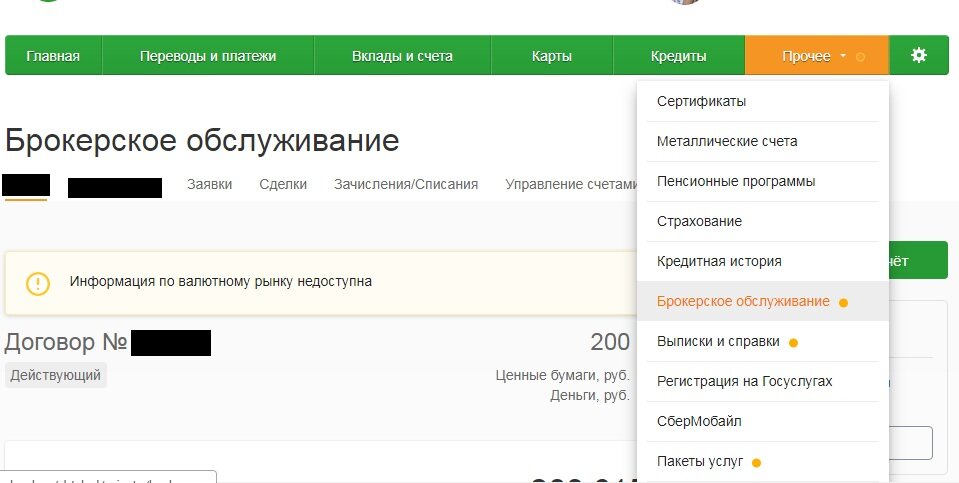Open the Карты menu

click(552, 56)
